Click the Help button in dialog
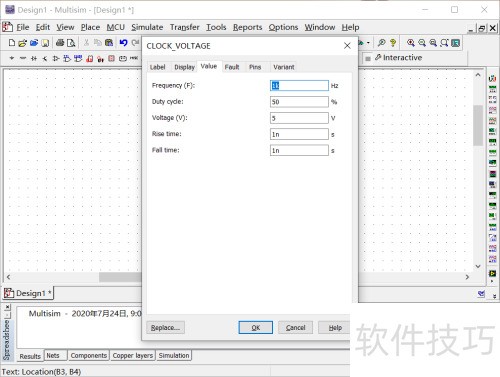The height and width of the screenshot is (377, 500). tap(335, 328)
